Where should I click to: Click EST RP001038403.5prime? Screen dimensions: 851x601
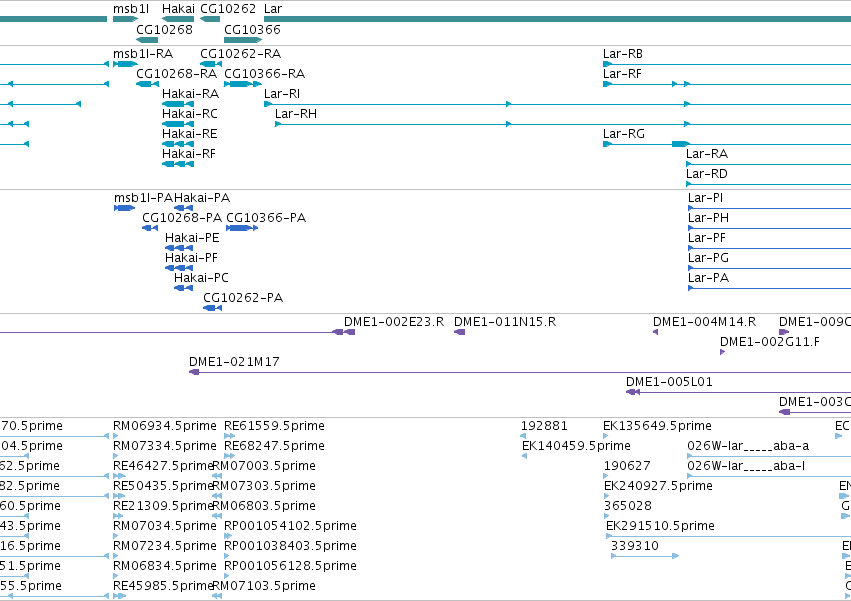pos(290,547)
